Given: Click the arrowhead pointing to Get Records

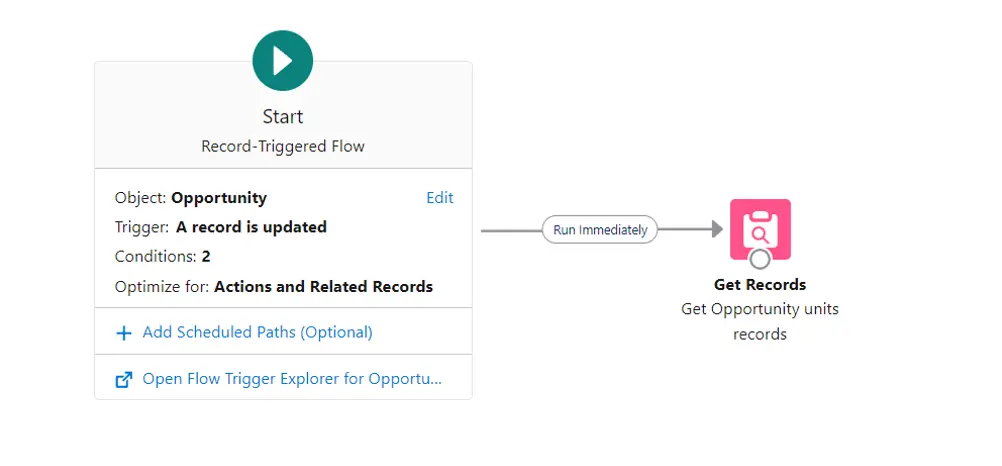Looking at the screenshot, I should (715, 230).
